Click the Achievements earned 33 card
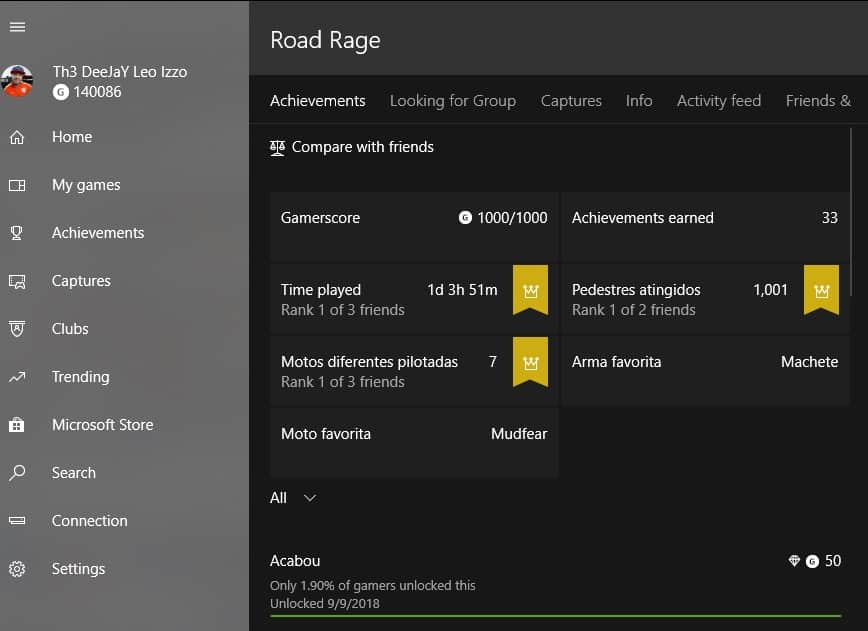 tap(705, 227)
